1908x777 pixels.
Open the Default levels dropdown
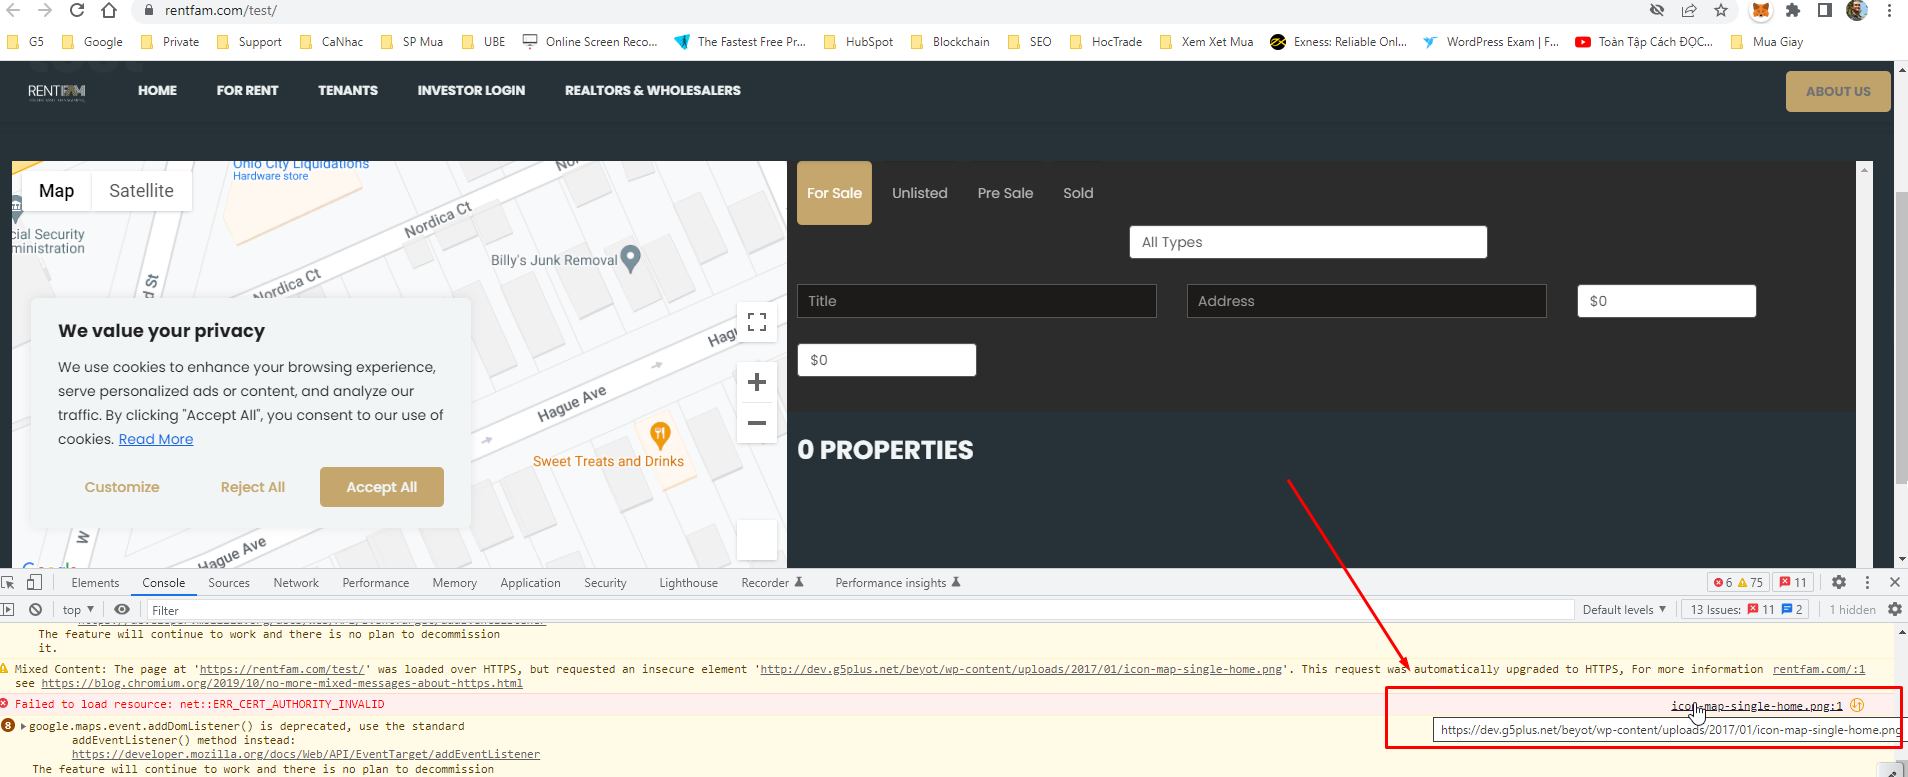click(1624, 610)
